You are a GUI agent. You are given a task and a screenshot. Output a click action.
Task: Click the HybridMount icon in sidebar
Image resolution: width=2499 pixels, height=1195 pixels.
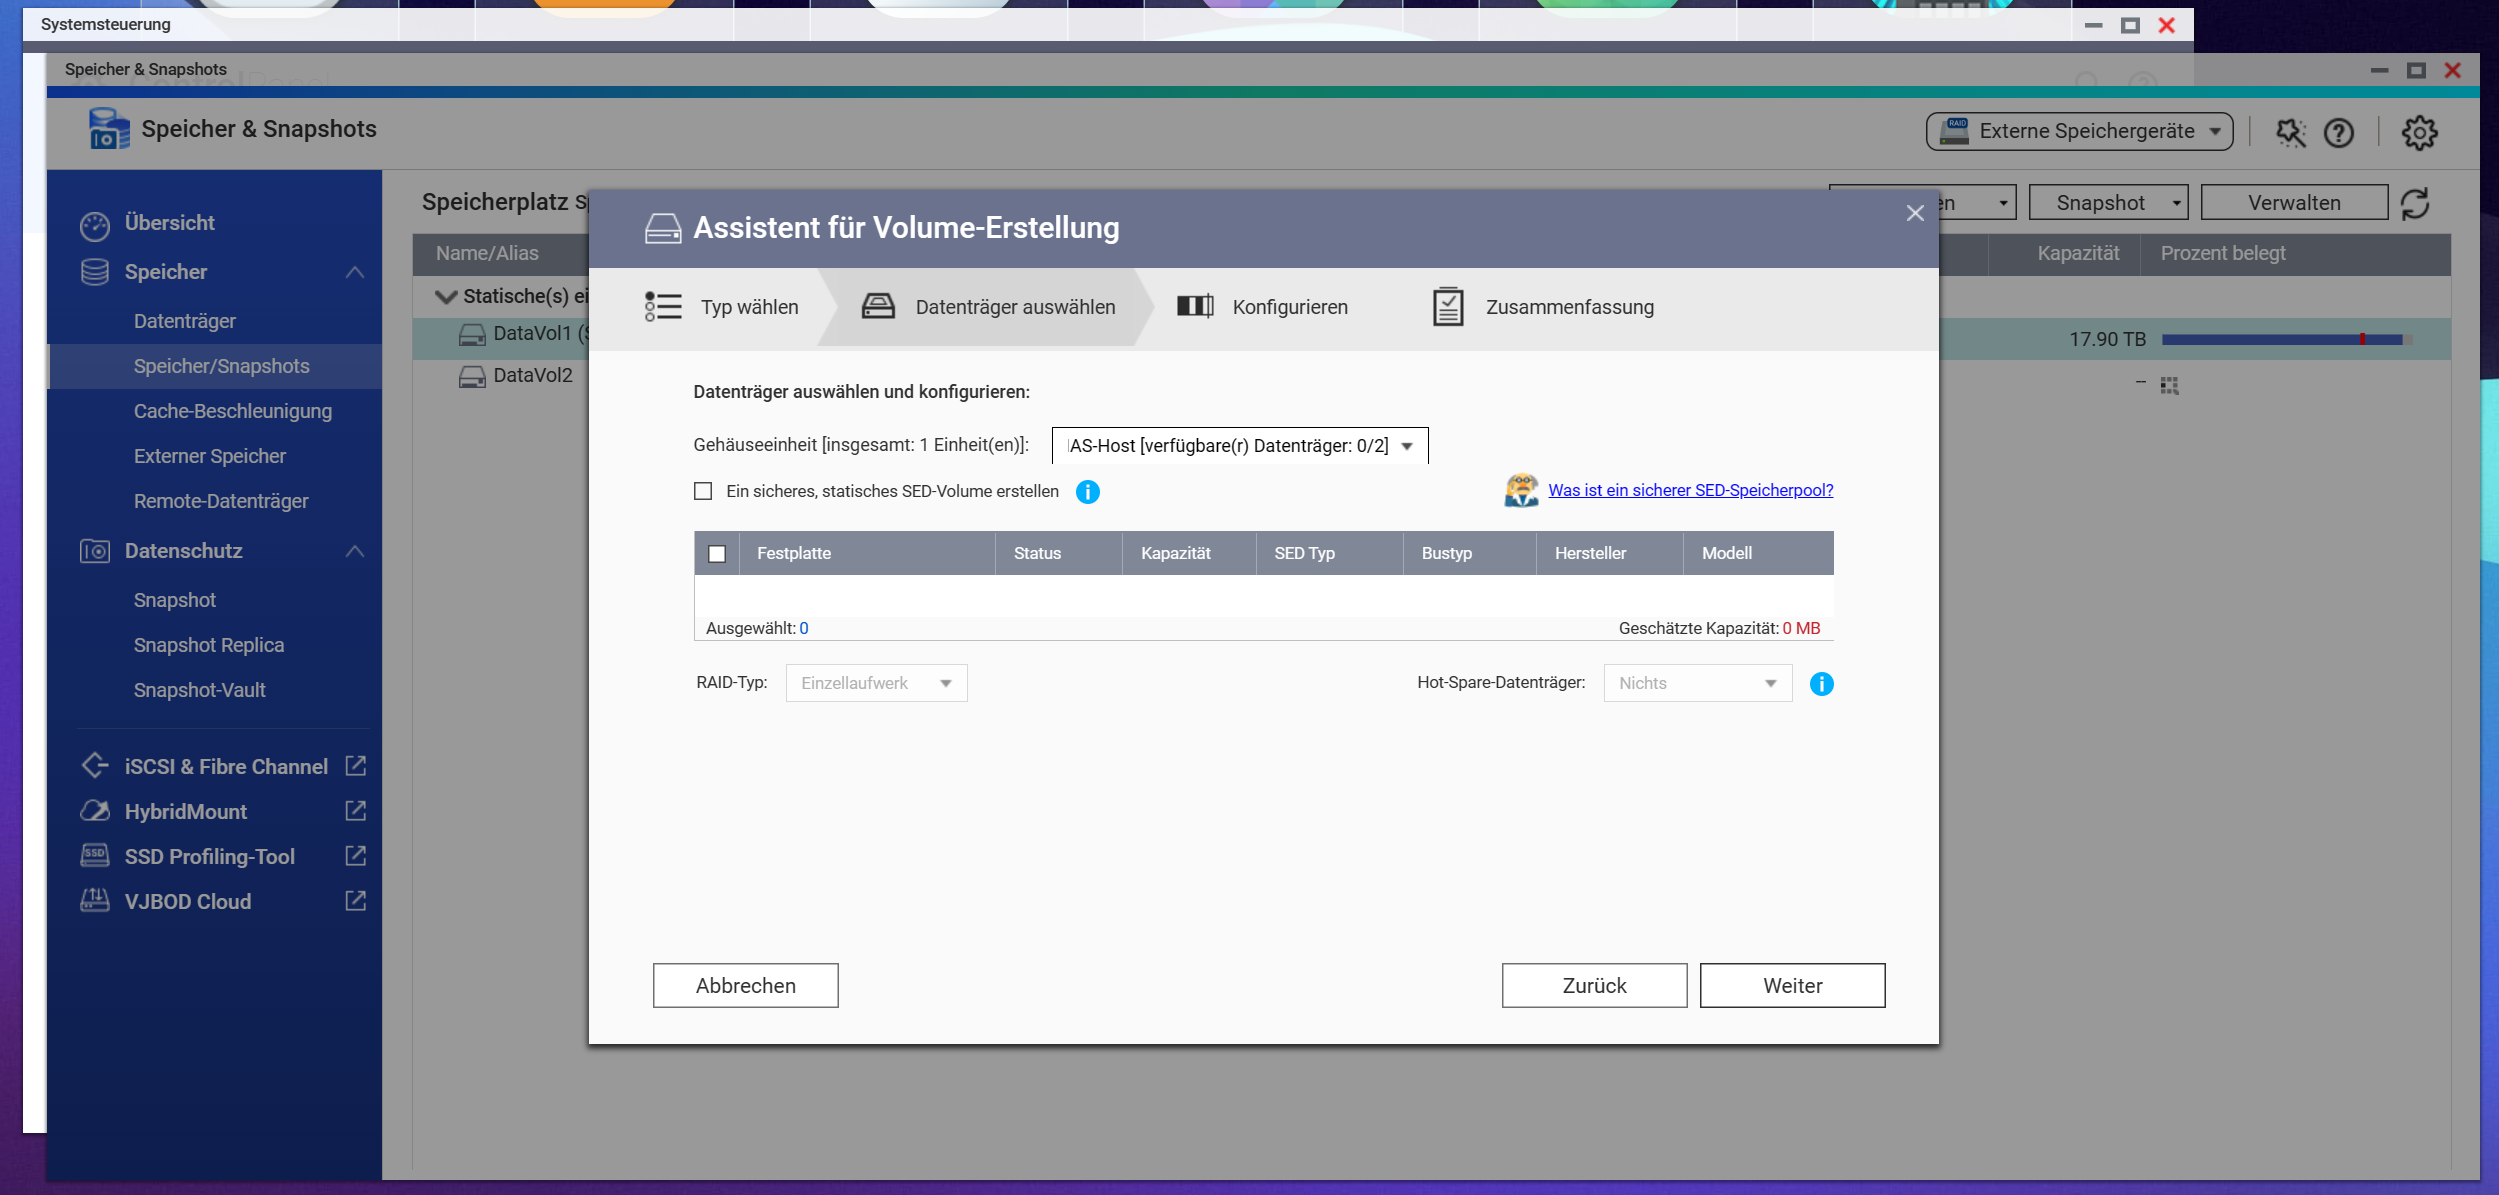point(95,811)
